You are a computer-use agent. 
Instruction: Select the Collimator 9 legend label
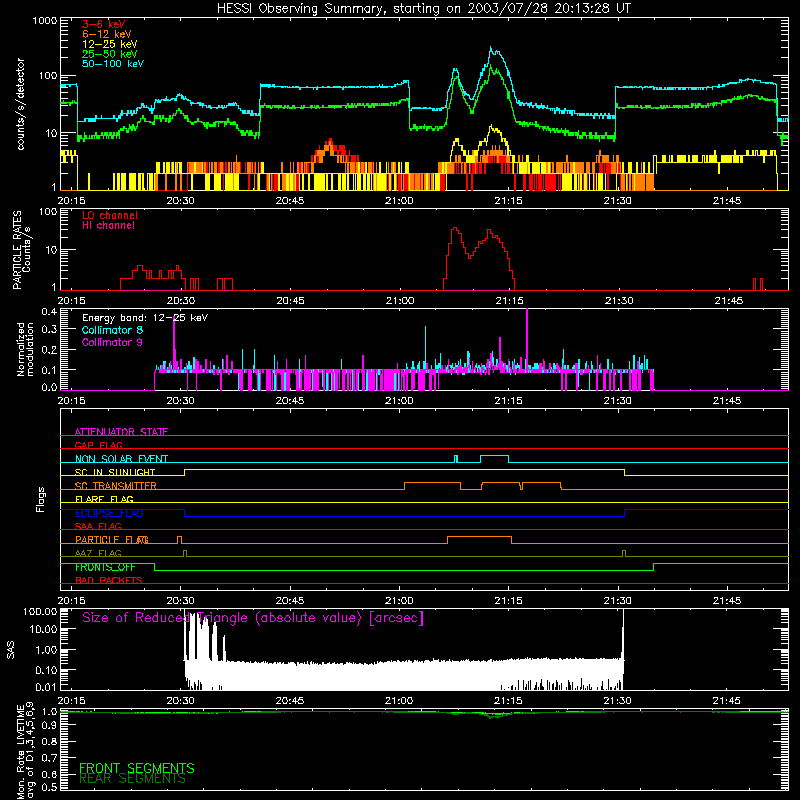click(112, 342)
